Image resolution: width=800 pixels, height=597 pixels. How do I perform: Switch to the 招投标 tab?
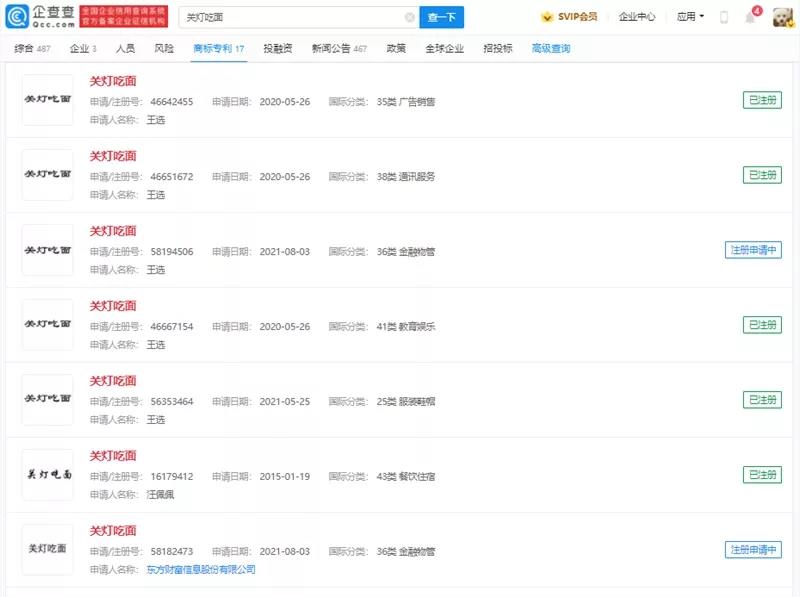pyautogui.click(x=498, y=48)
